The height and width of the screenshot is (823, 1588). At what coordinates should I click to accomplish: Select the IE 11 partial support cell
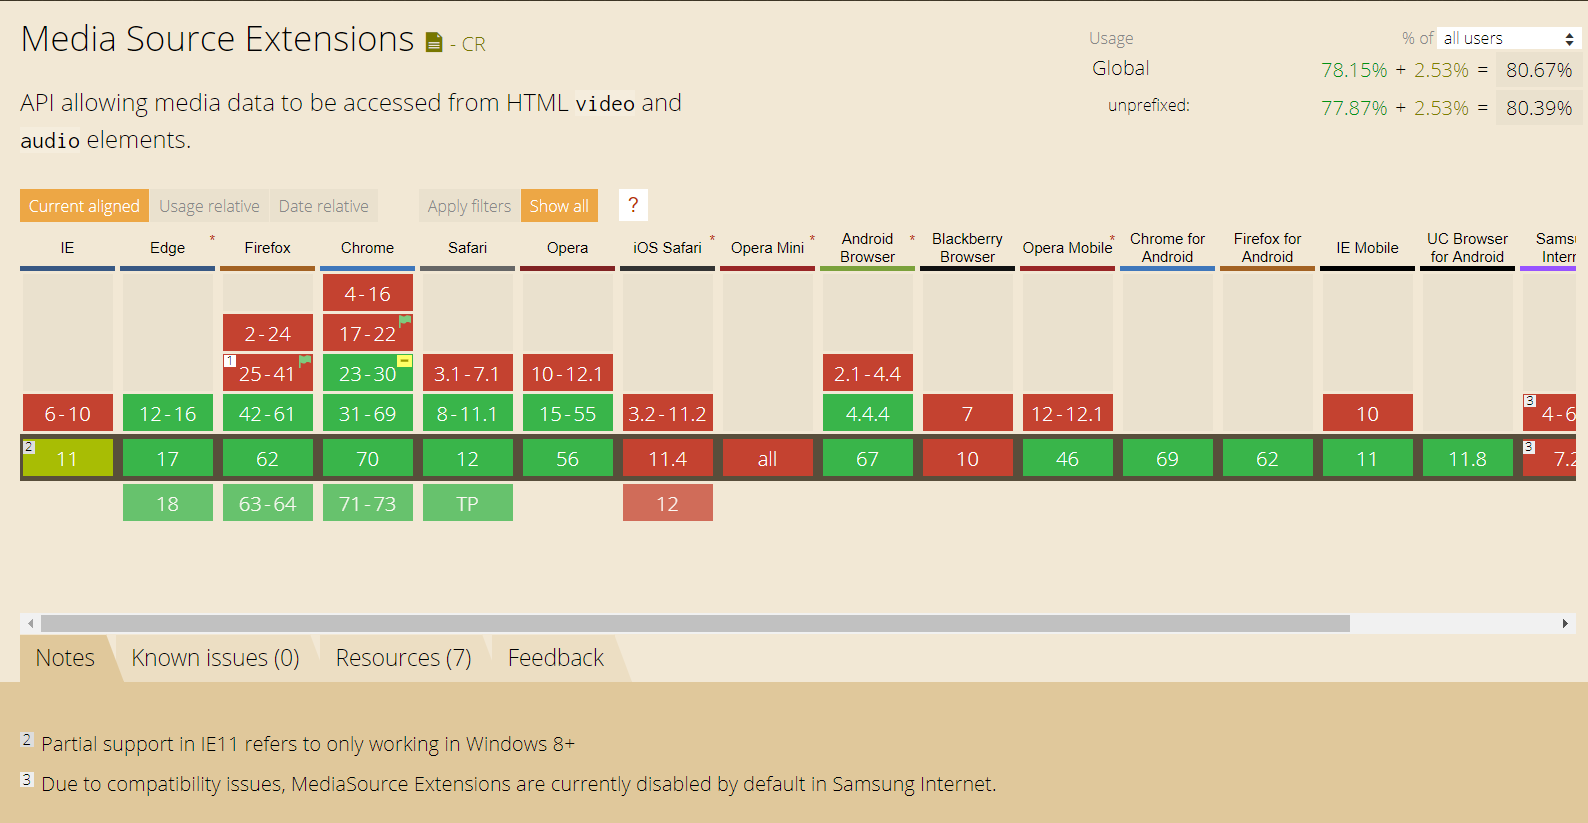coord(68,458)
